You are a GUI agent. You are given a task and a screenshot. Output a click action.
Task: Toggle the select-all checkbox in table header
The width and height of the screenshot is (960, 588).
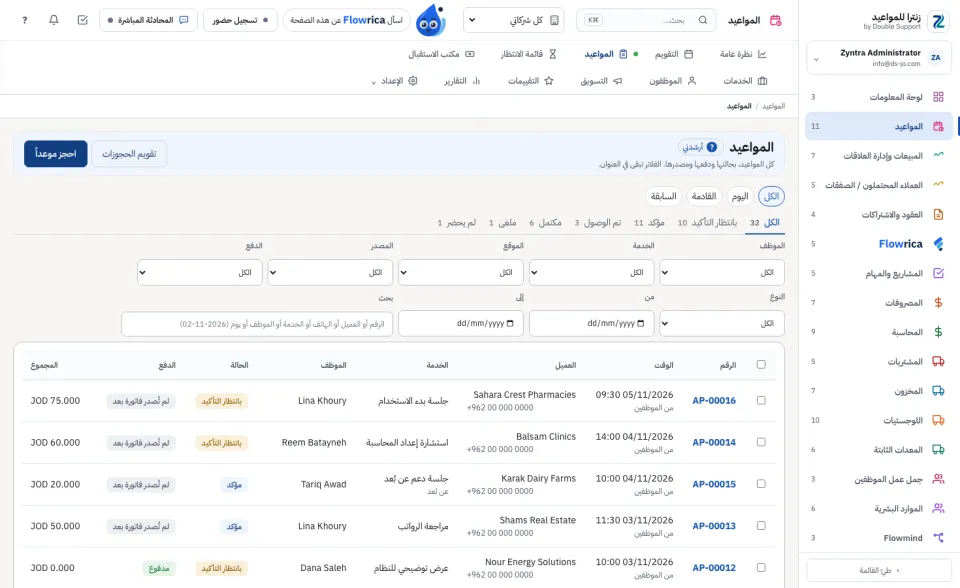click(761, 364)
